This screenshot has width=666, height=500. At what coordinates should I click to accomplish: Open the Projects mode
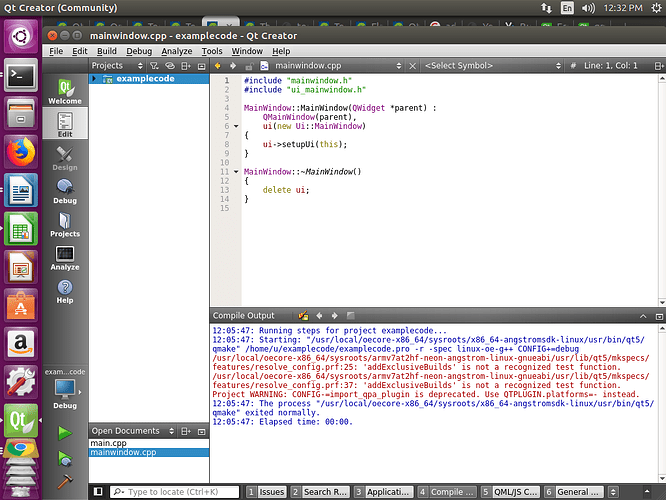tap(65, 224)
